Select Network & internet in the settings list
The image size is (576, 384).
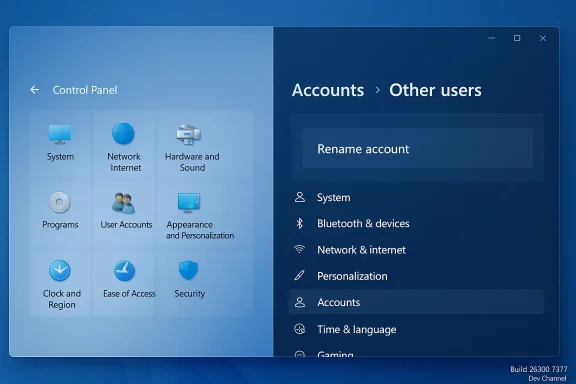416,250
